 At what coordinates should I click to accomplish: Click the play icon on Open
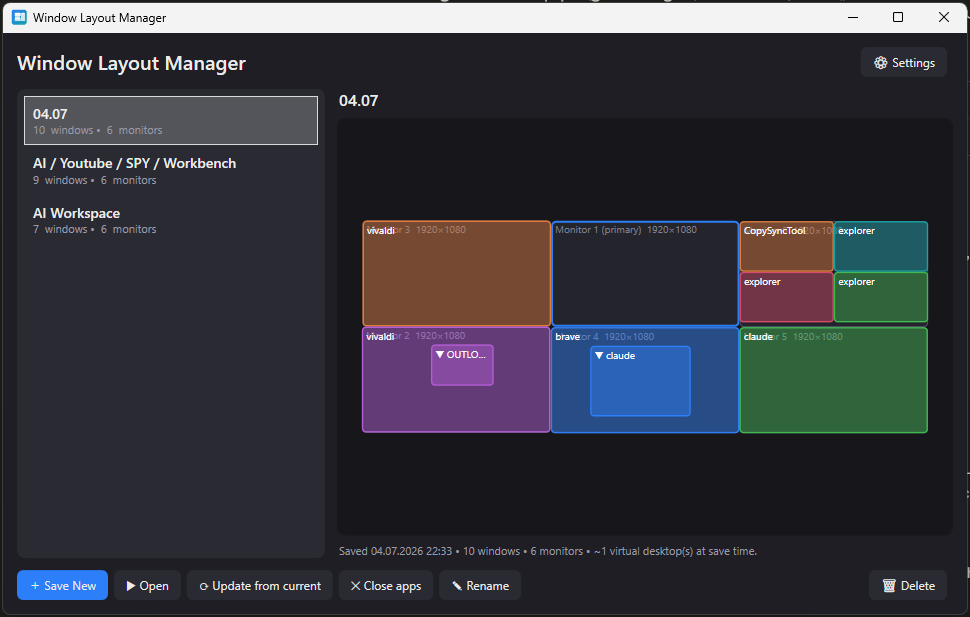pyautogui.click(x=131, y=585)
